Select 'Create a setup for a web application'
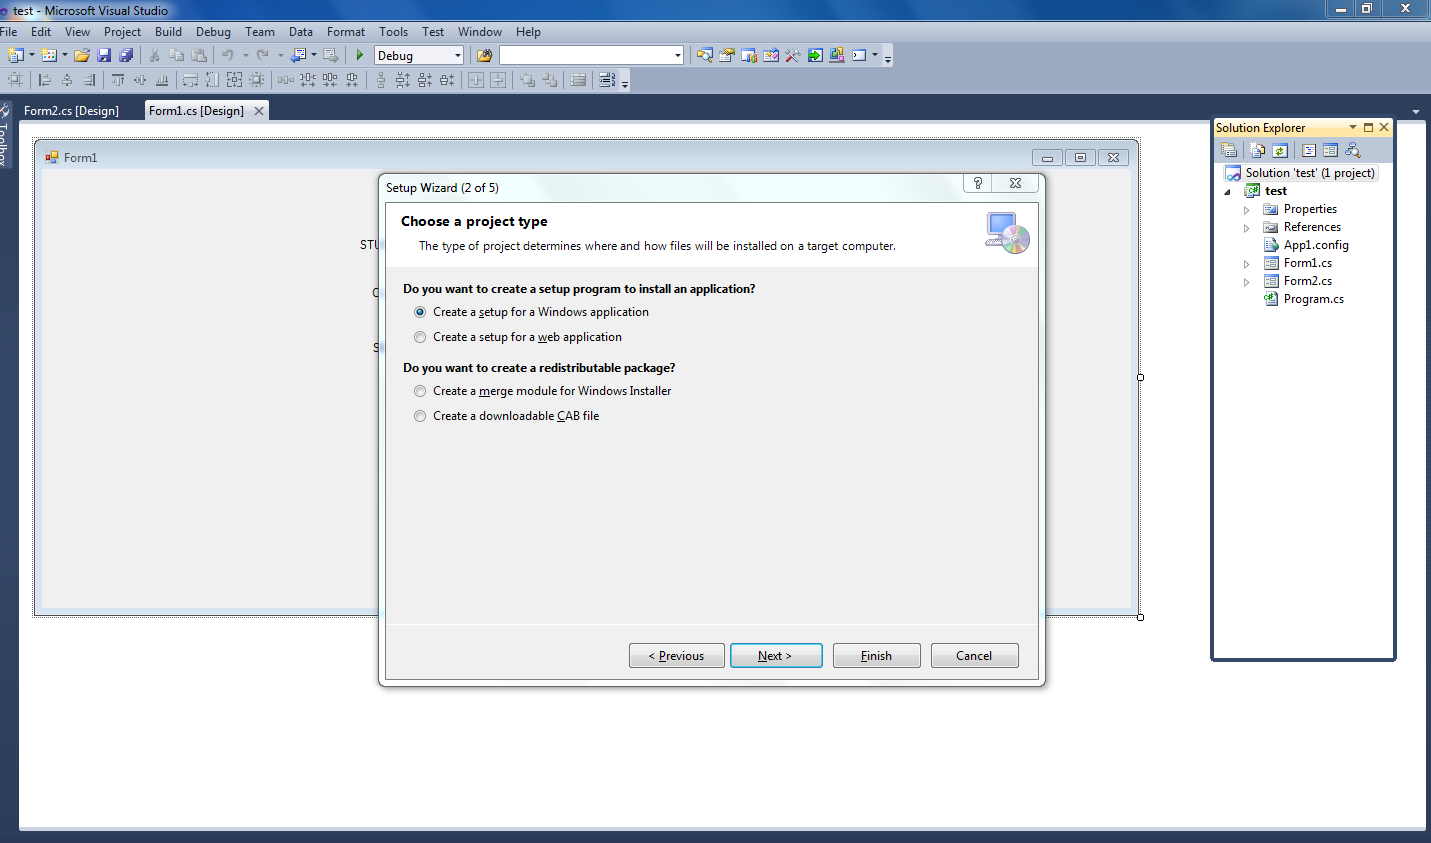Image resolution: width=1431 pixels, height=843 pixels. coord(420,336)
